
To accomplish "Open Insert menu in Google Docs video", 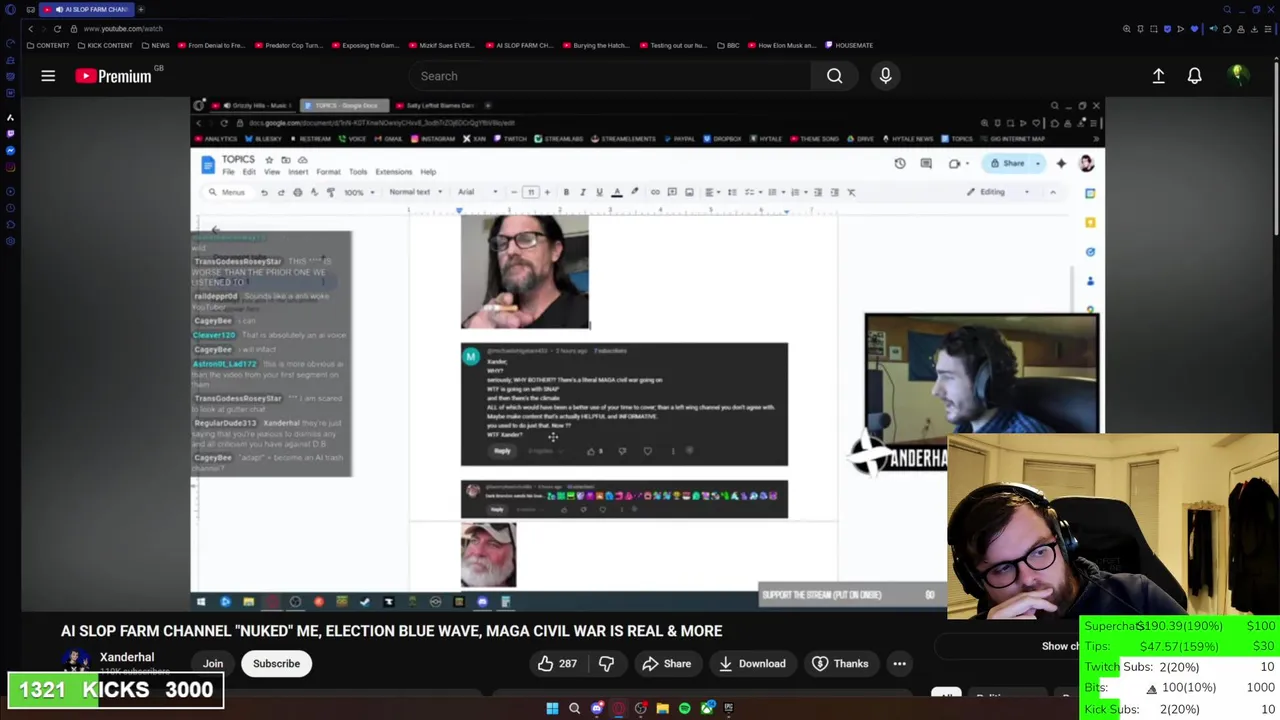I will [x=298, y=172].
